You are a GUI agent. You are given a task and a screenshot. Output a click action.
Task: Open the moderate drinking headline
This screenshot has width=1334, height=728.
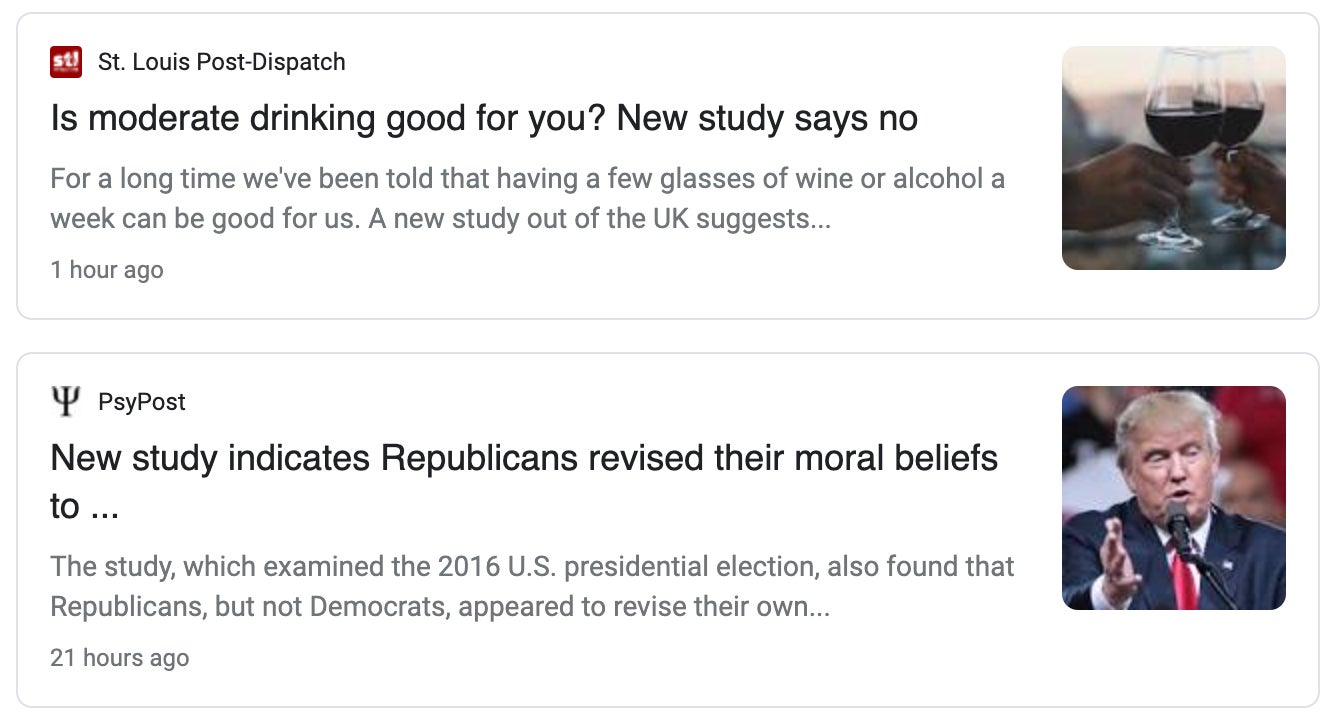click(483, 118)
